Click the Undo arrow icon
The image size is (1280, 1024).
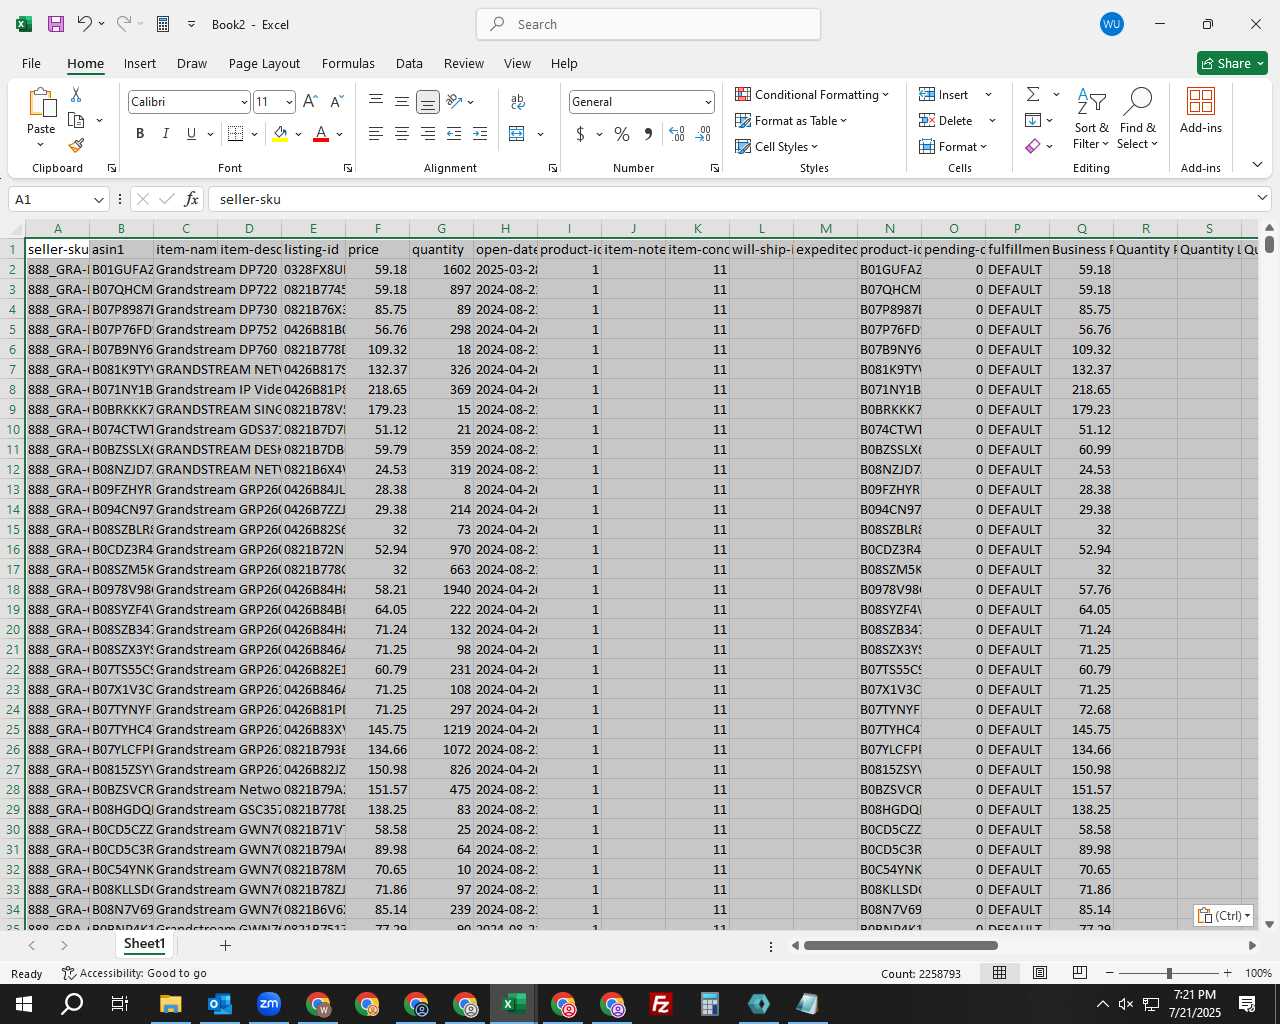85,24
